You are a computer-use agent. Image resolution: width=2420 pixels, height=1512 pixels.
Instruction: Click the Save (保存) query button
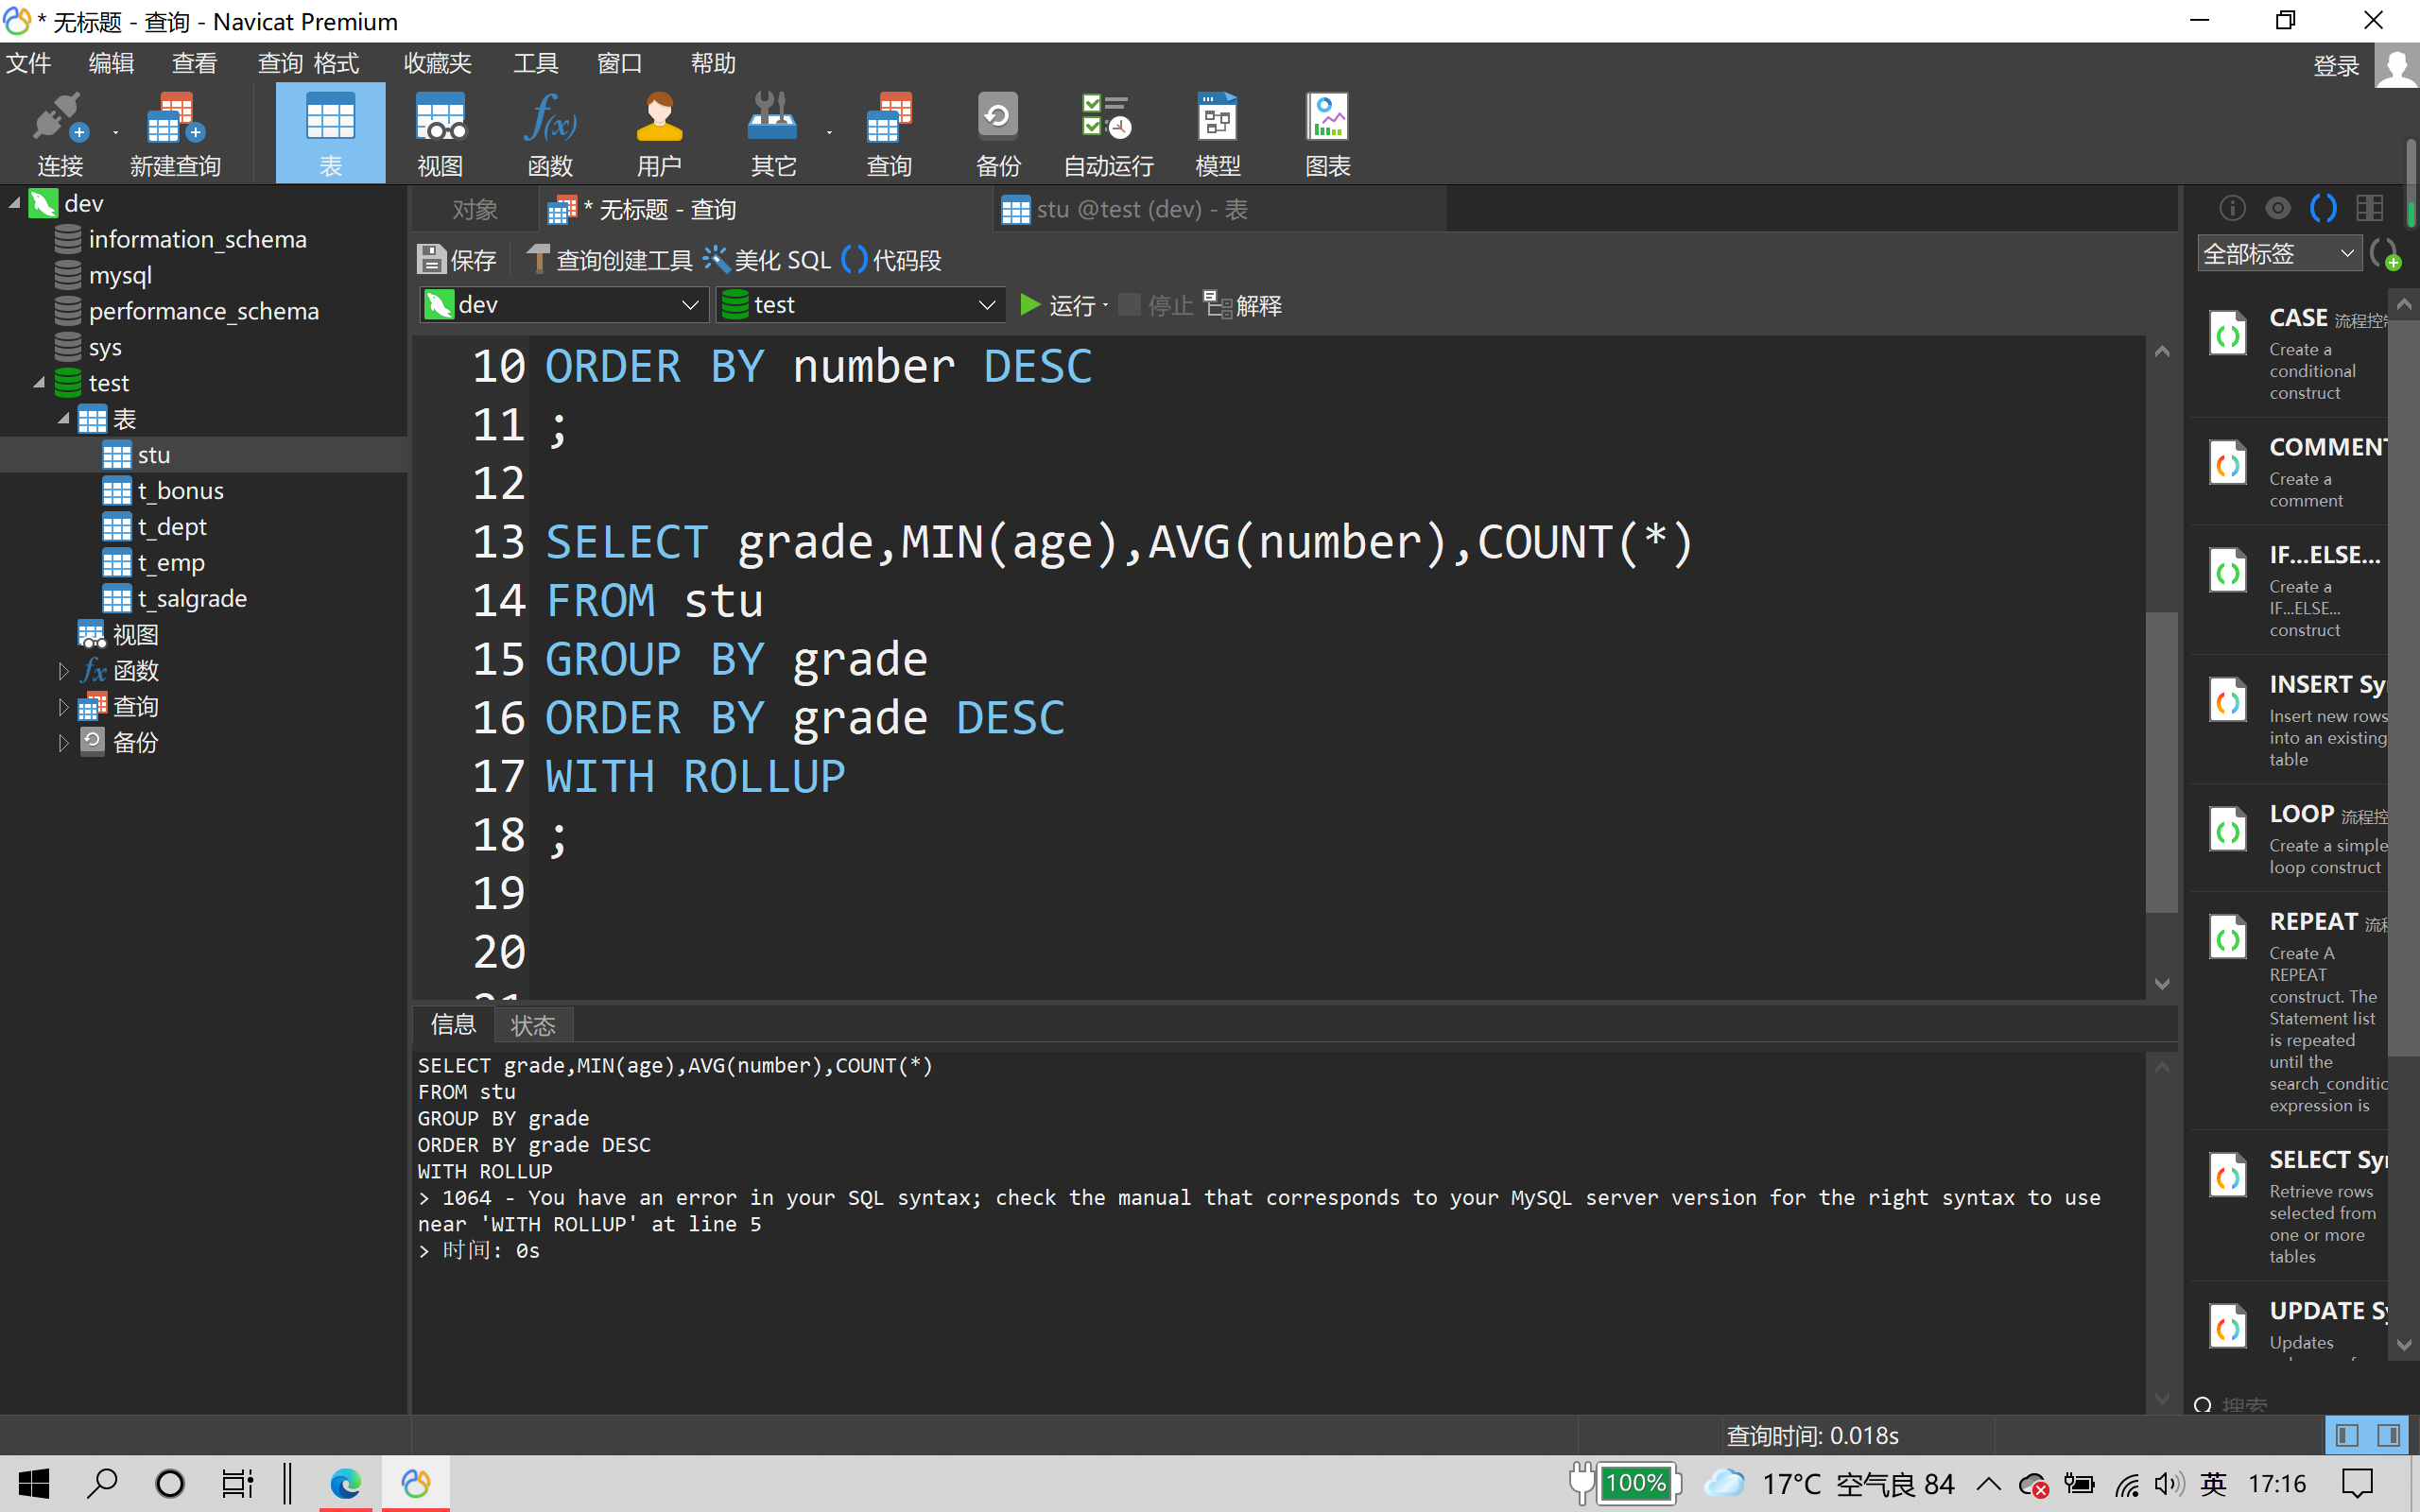pyautogui.click(x=457, y=260)
